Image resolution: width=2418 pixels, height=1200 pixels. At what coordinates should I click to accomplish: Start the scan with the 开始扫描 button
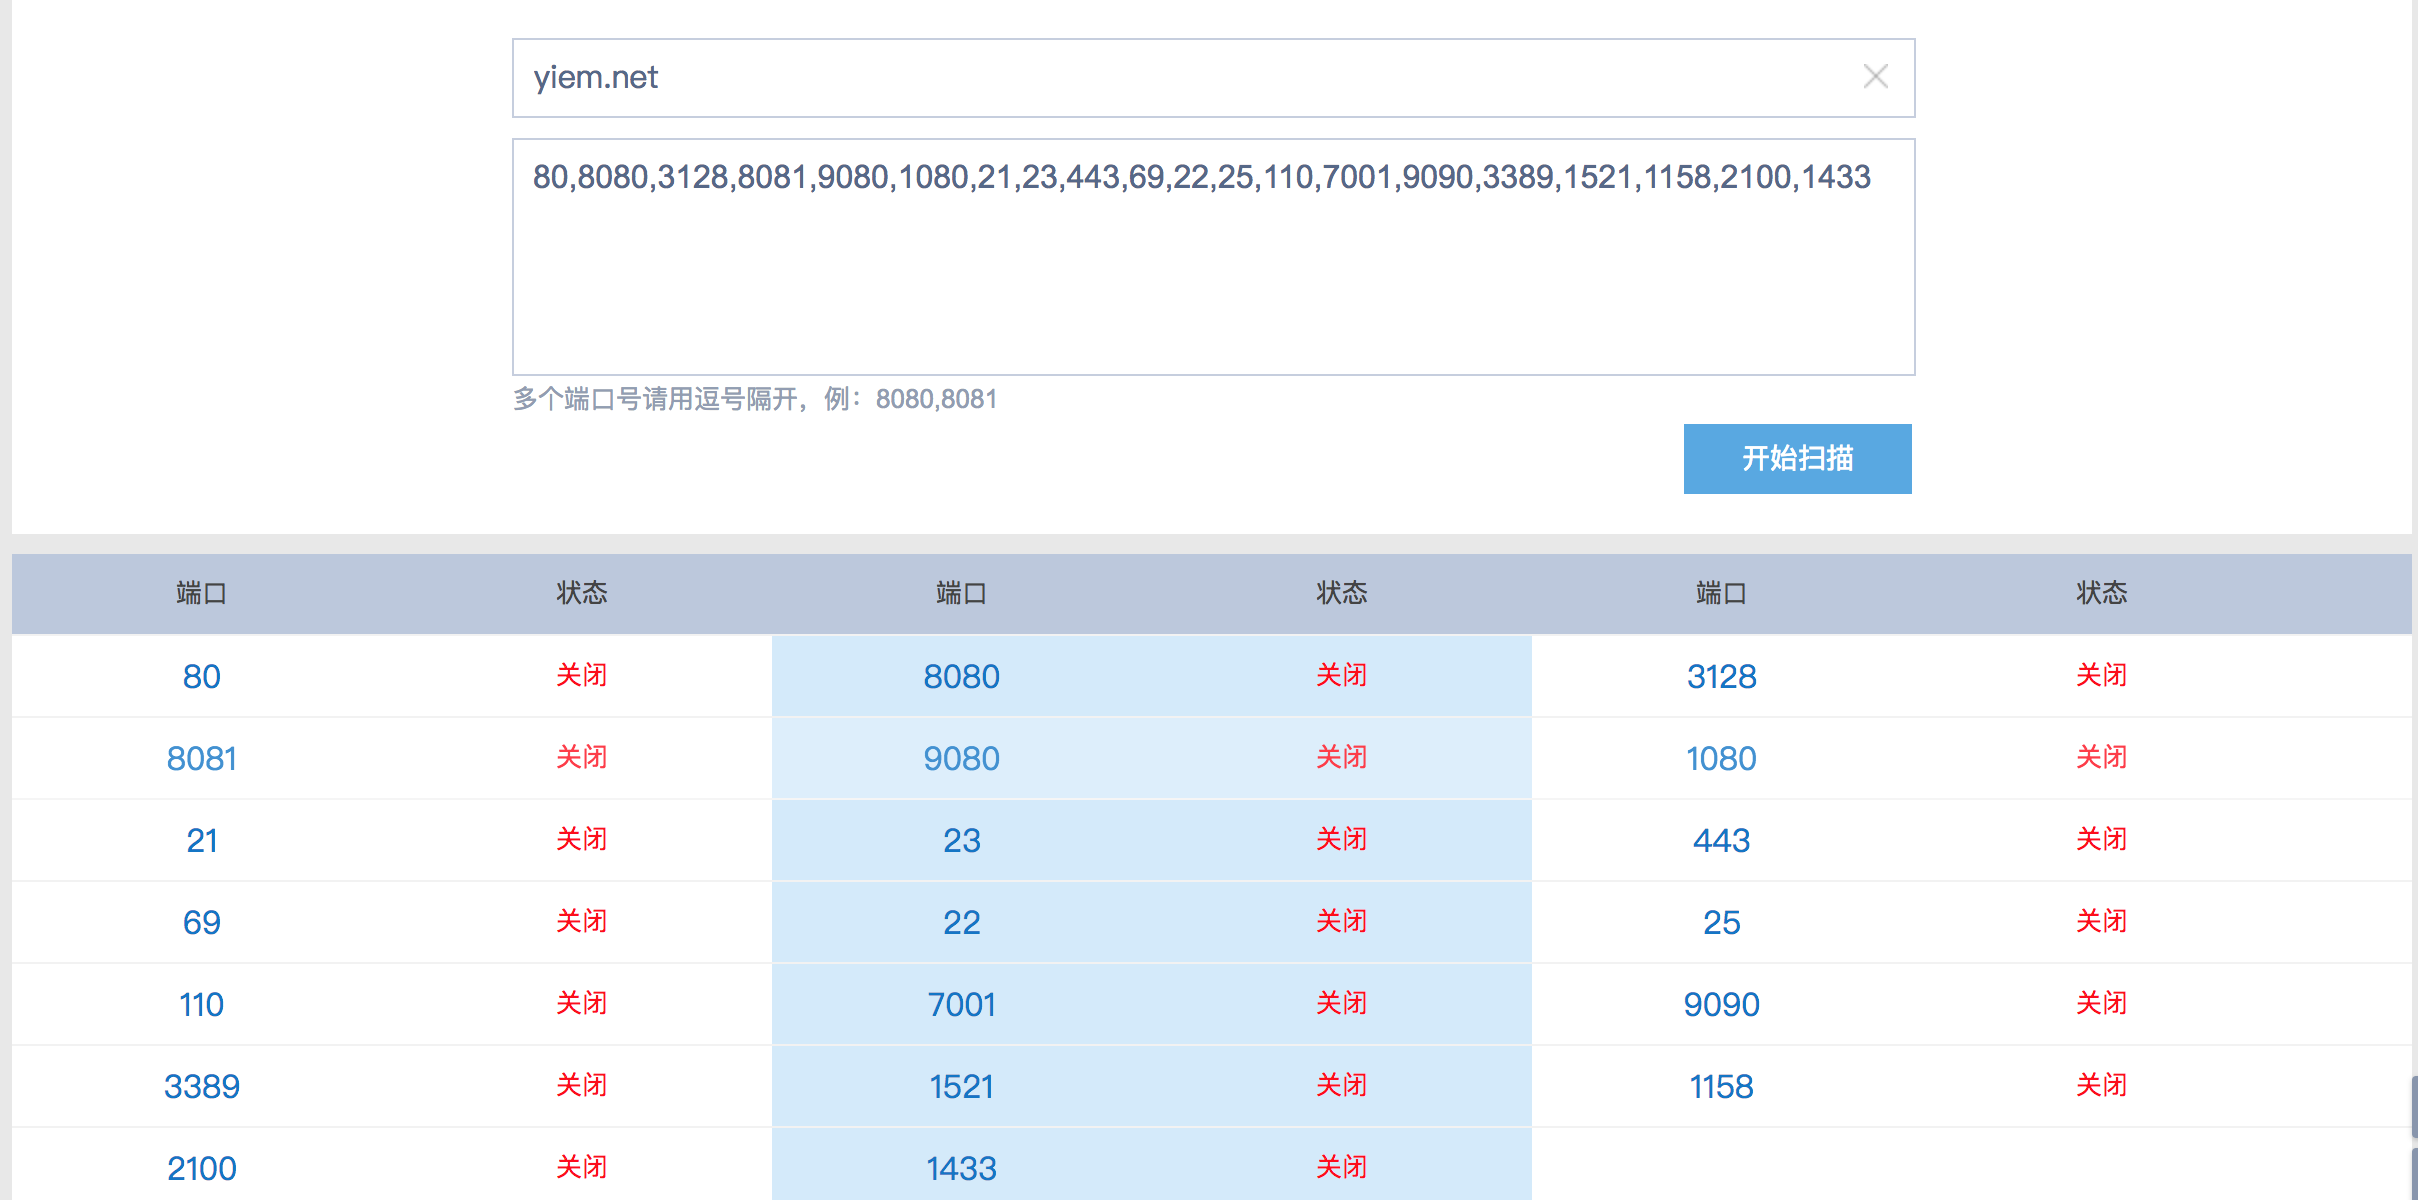click(x=1797, y=458)
